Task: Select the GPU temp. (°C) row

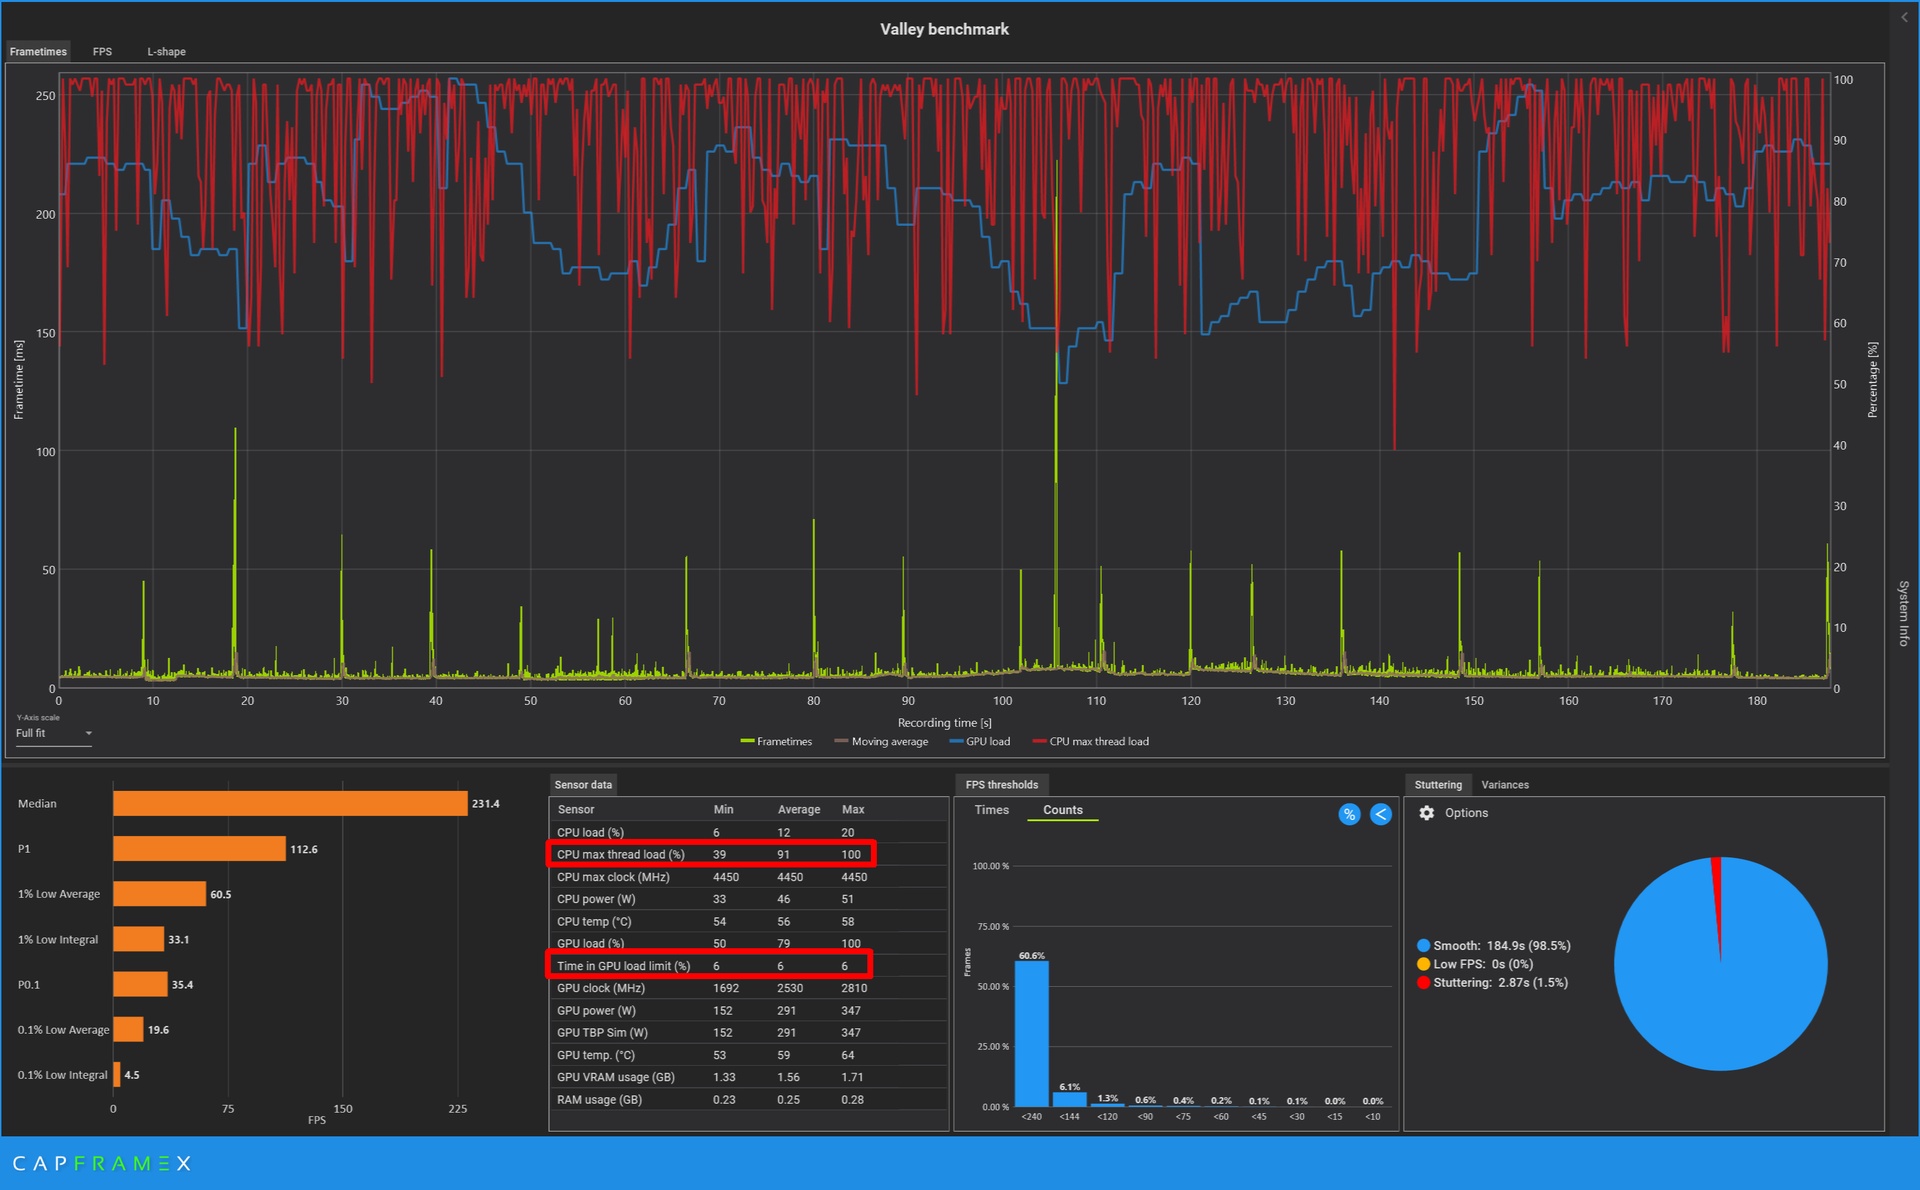Action: [748, 1055]
